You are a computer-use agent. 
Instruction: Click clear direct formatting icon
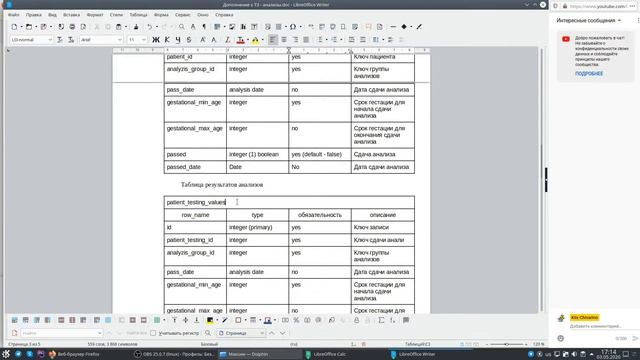point(228,40)
